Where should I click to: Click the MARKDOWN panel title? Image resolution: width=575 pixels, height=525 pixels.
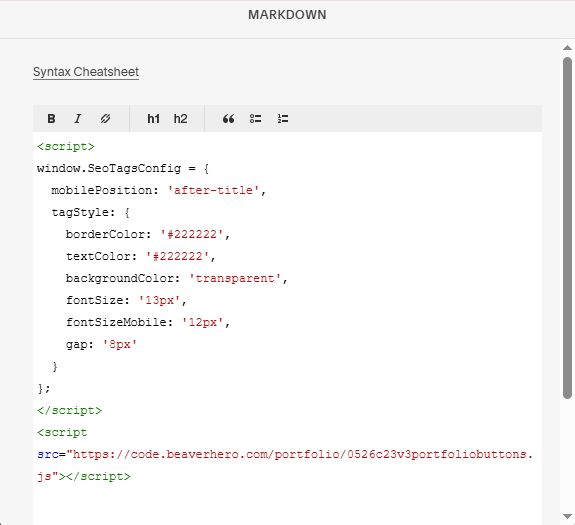(287, 15)
